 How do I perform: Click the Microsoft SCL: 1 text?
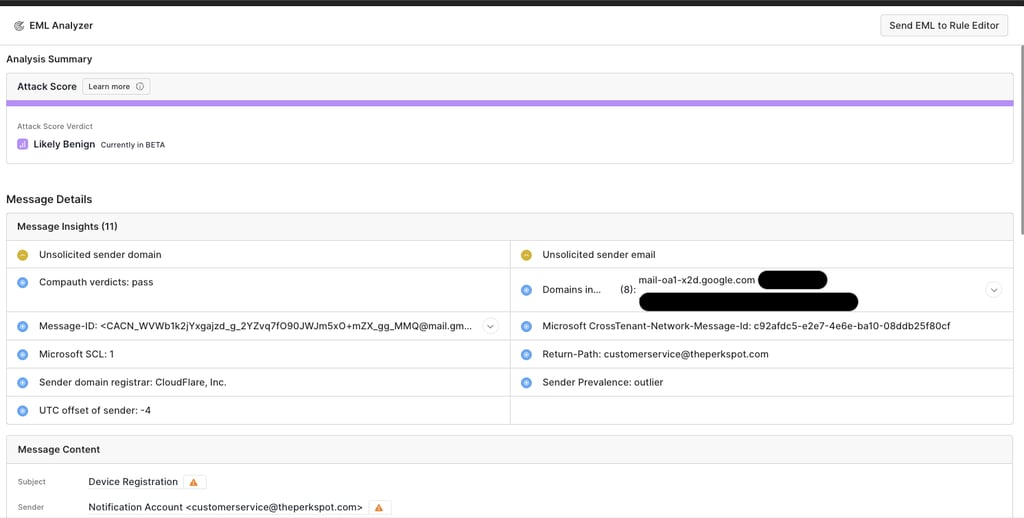coord(76,354)
